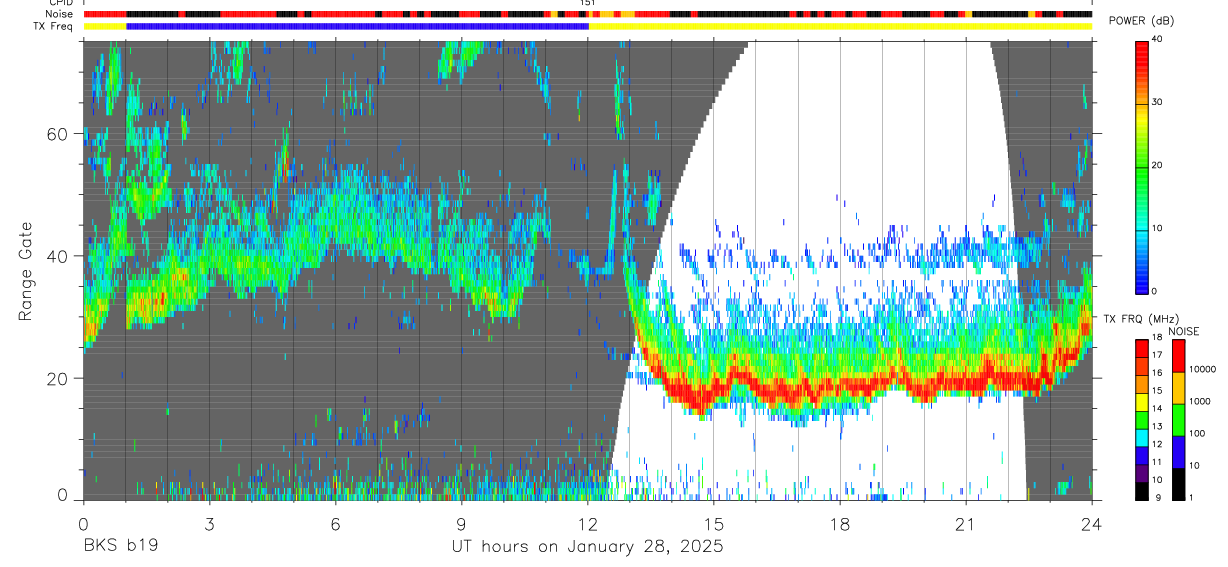
Task: Click the NOISE legend heading at right
Action: tap(1184, 331)
